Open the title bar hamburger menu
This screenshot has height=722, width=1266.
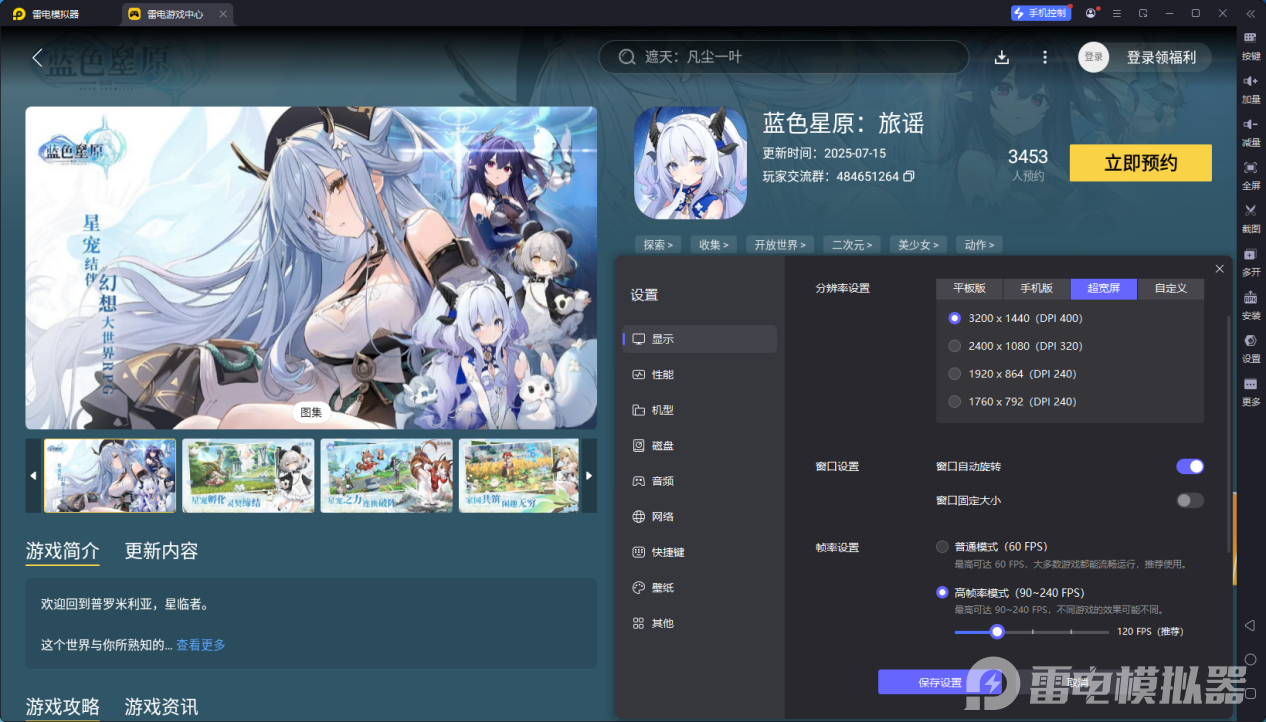coord(1117,13)
